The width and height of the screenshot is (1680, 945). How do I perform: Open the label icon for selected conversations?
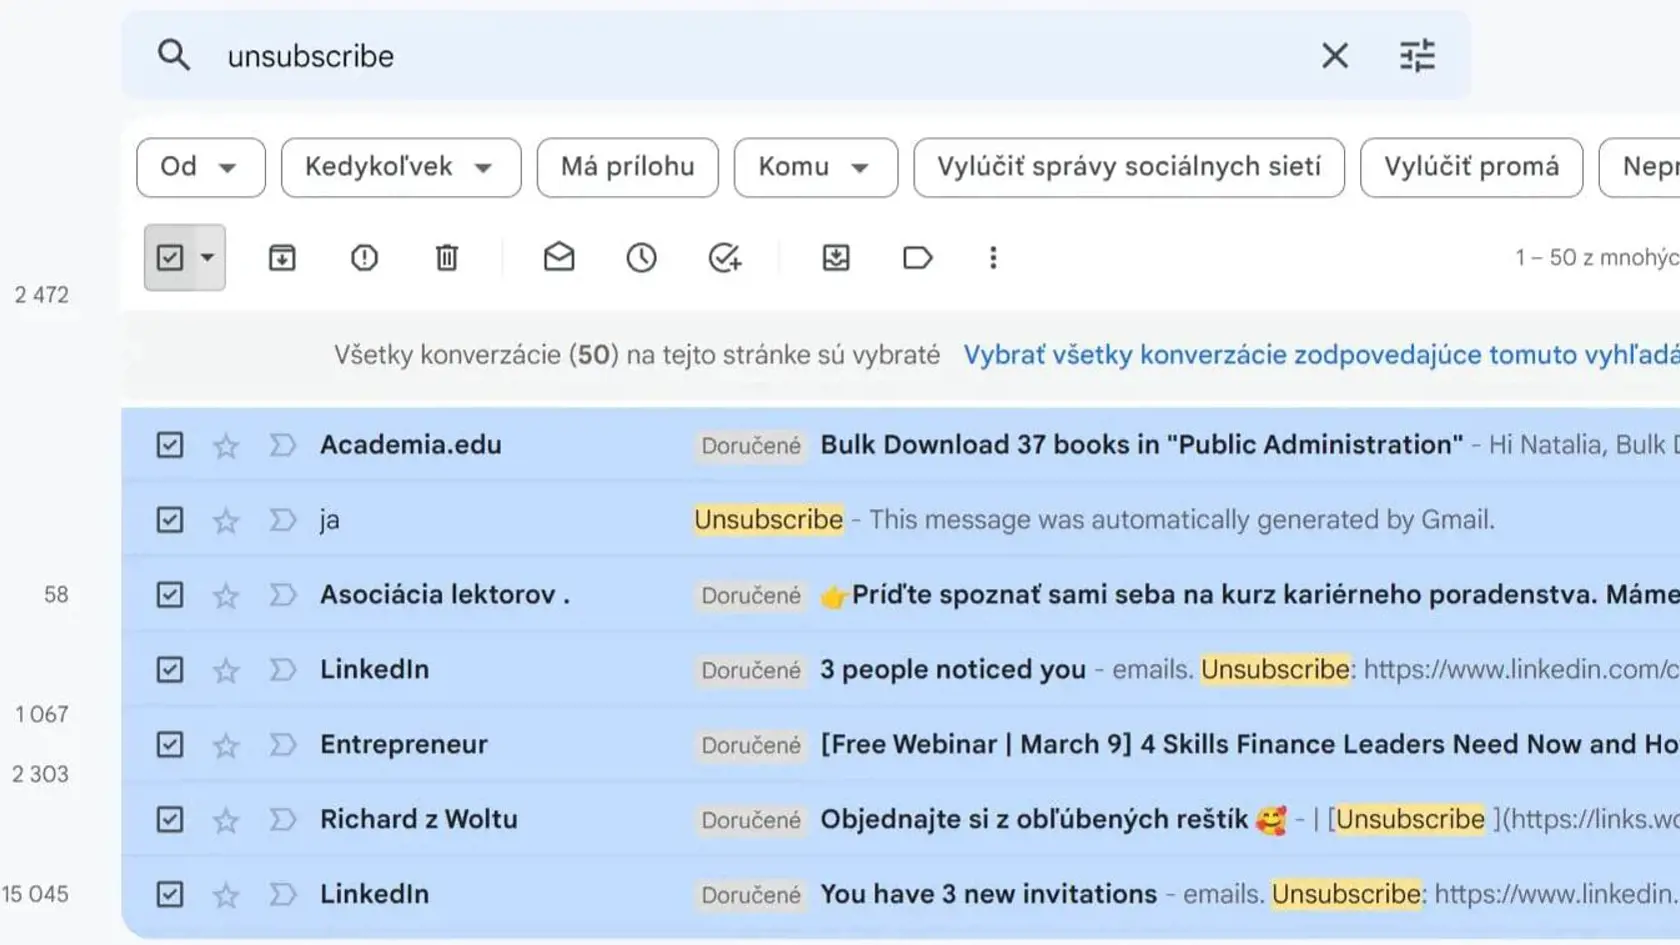point(917,258)
